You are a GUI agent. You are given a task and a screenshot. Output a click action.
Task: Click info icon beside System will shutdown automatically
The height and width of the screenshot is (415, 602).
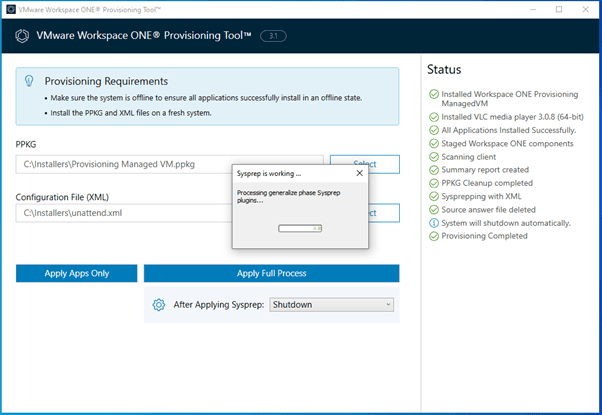click(x=434, y=223)
